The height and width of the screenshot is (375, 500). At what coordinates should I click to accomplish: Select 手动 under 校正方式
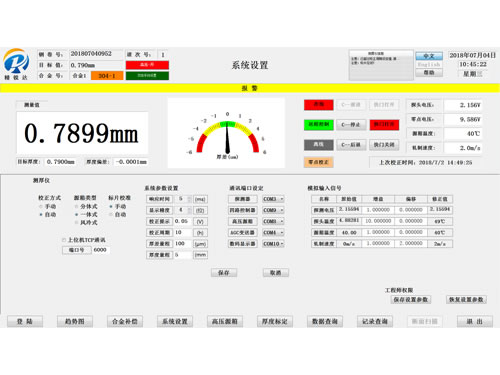pos(41,207)
